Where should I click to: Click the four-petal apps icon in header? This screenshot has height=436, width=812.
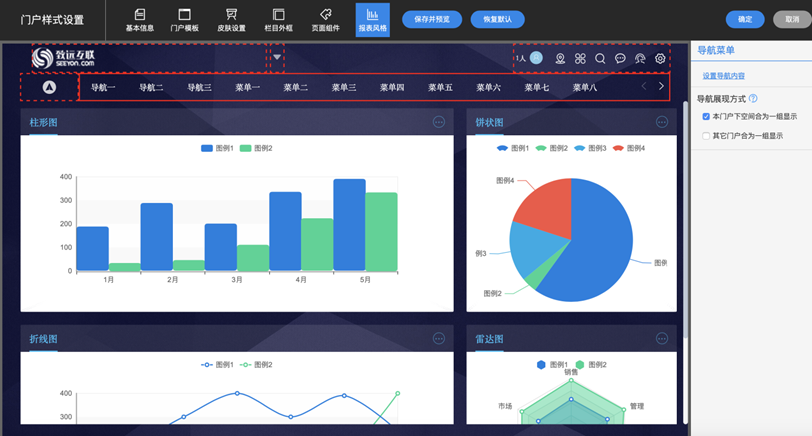tap(580, 59)
